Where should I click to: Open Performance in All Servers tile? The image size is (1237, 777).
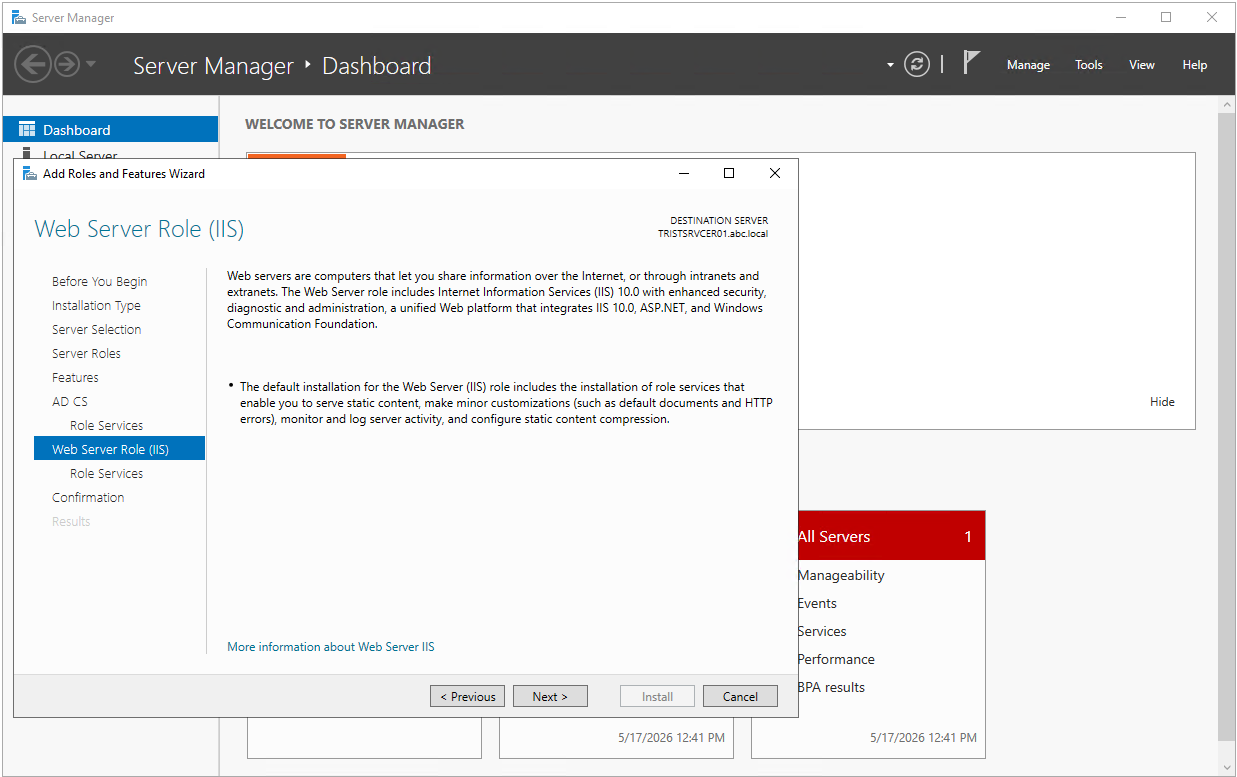[x=836, y=659]
